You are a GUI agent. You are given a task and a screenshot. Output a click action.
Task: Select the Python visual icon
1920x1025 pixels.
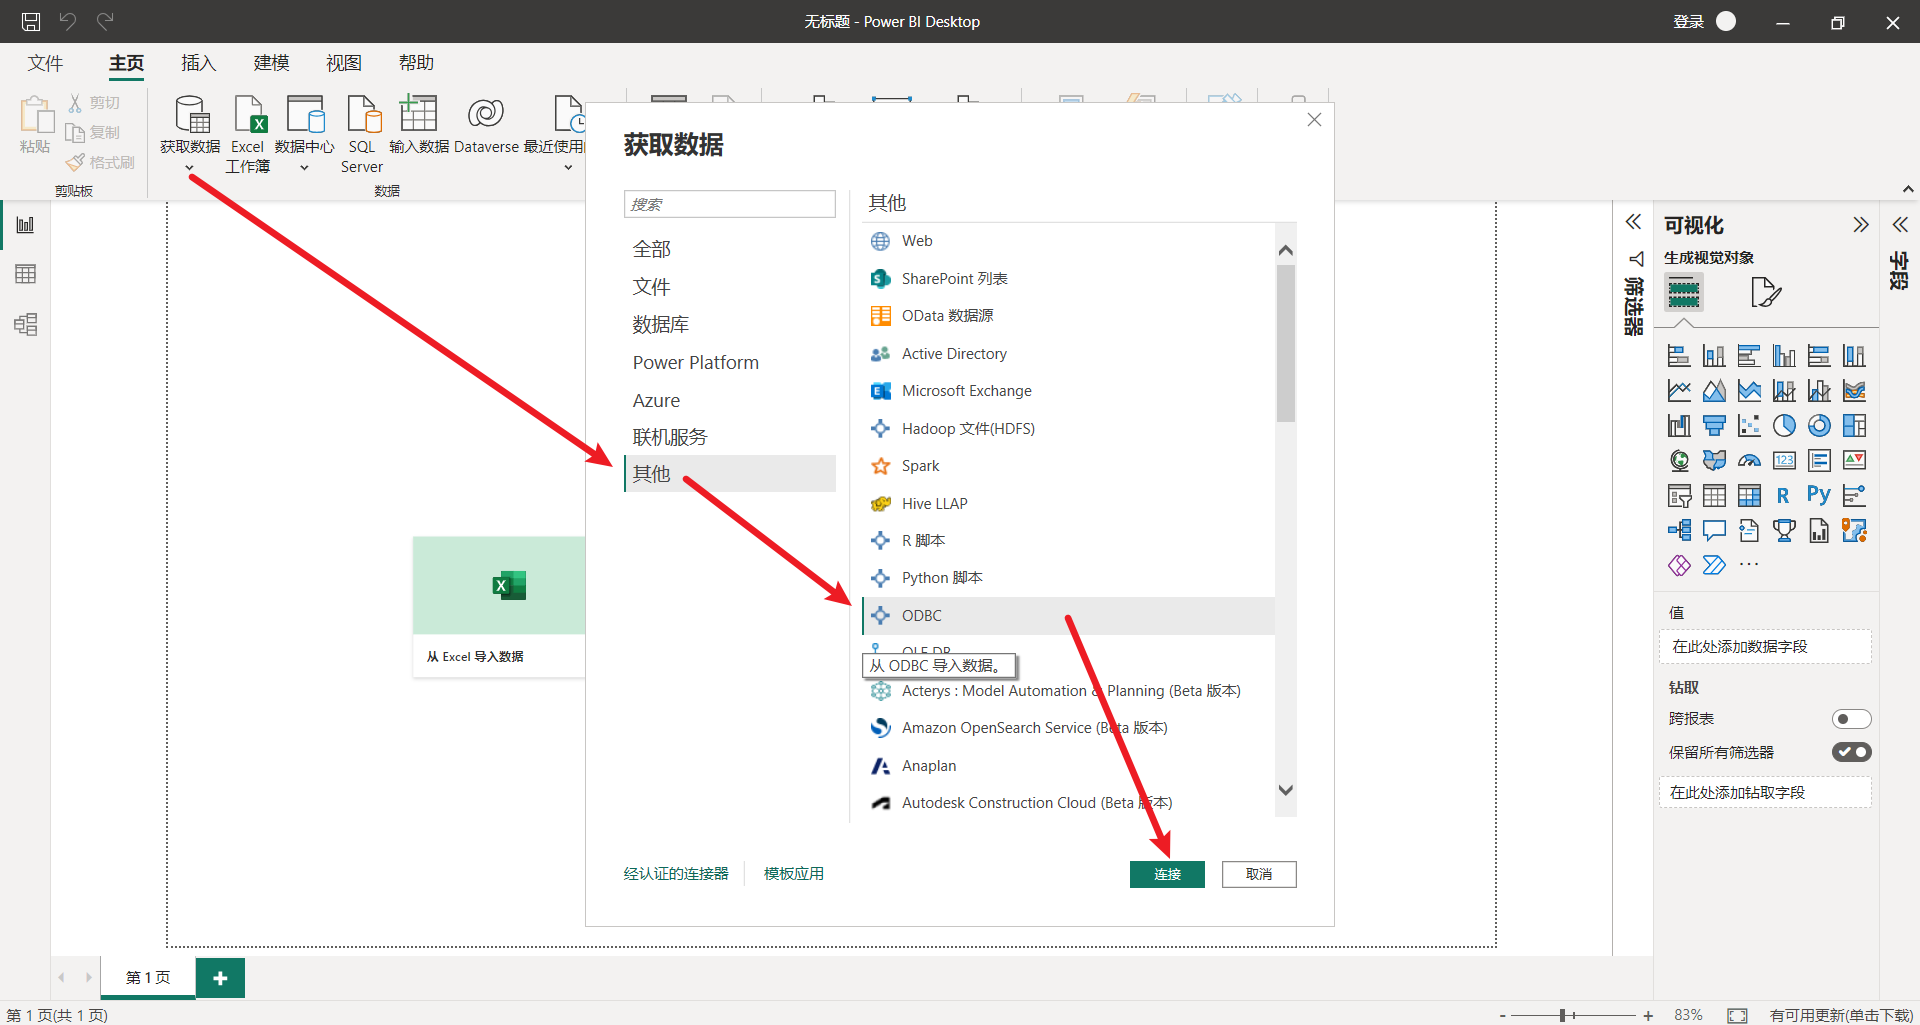(1819, 495)
